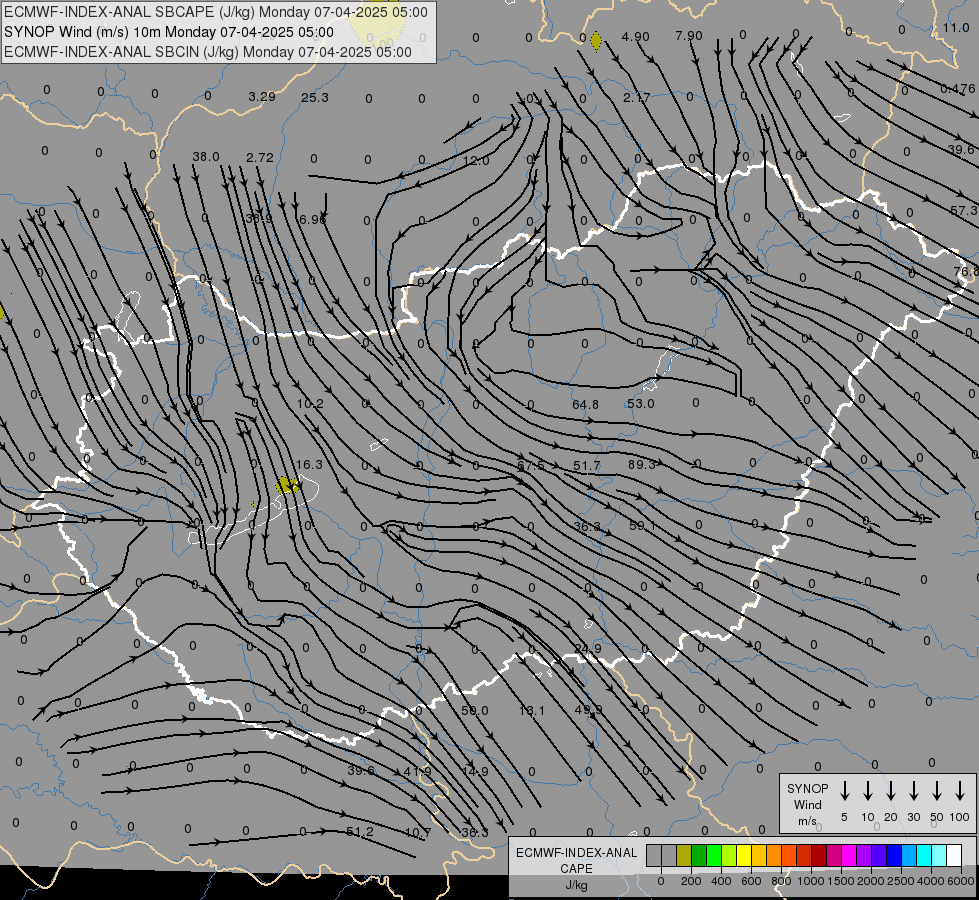Click the CAPE value 7.90
The width and height of the screenshot is (979, 900).
689,36
